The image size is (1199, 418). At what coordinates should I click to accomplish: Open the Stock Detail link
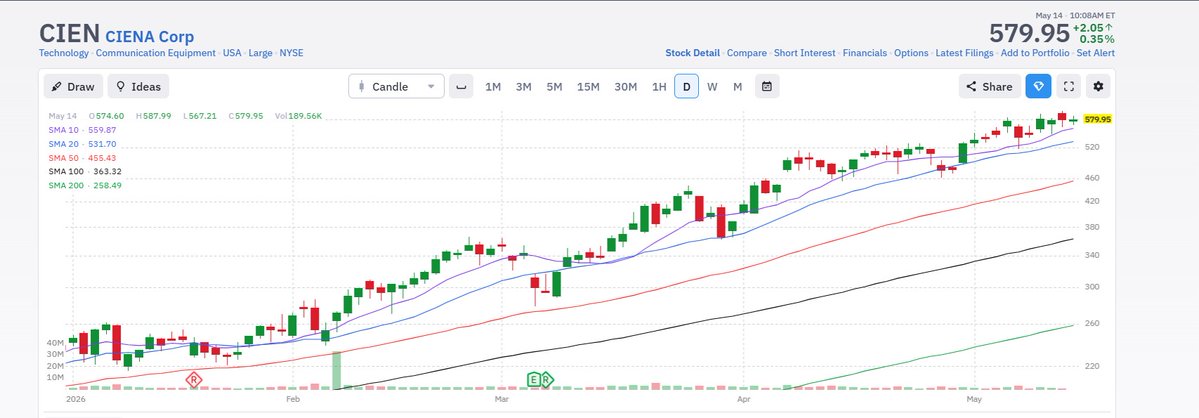[692, 53]
